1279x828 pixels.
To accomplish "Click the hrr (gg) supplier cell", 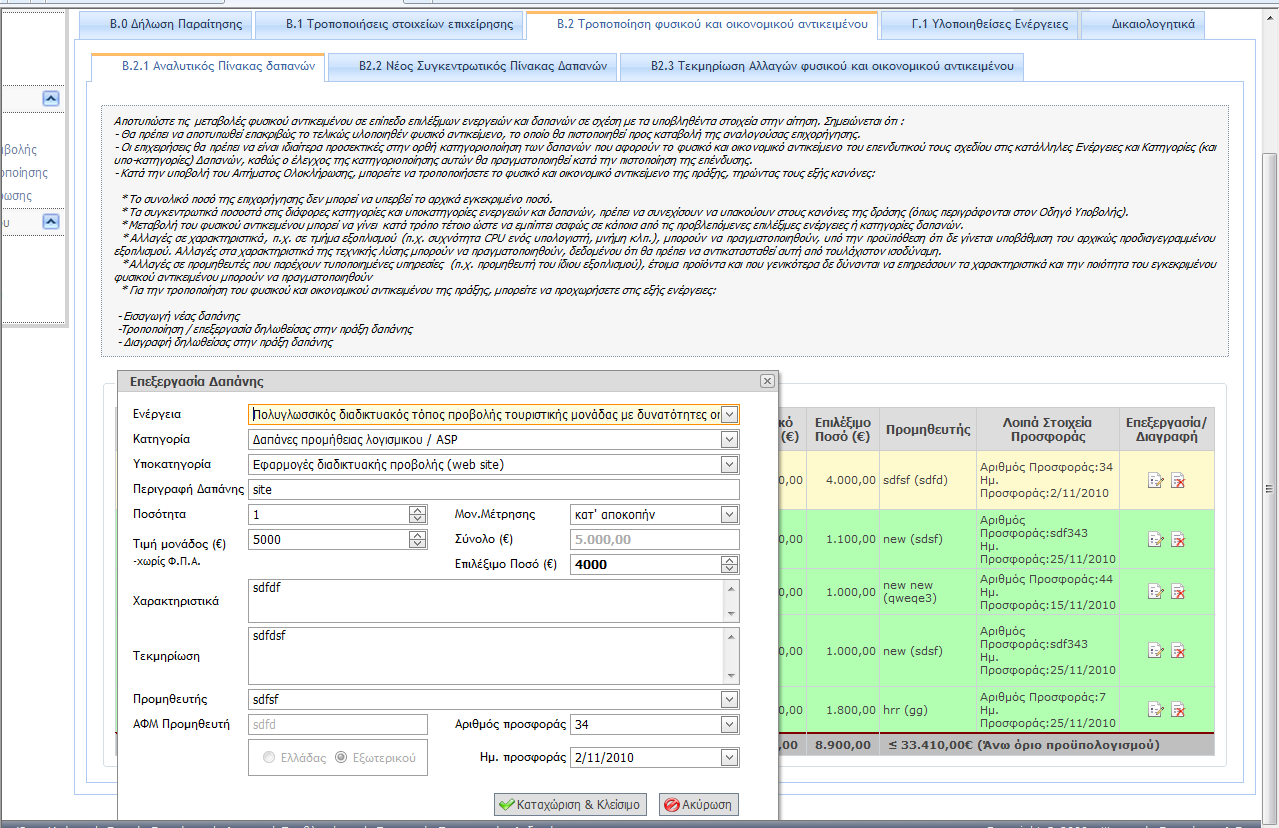I will coord(927,710).
